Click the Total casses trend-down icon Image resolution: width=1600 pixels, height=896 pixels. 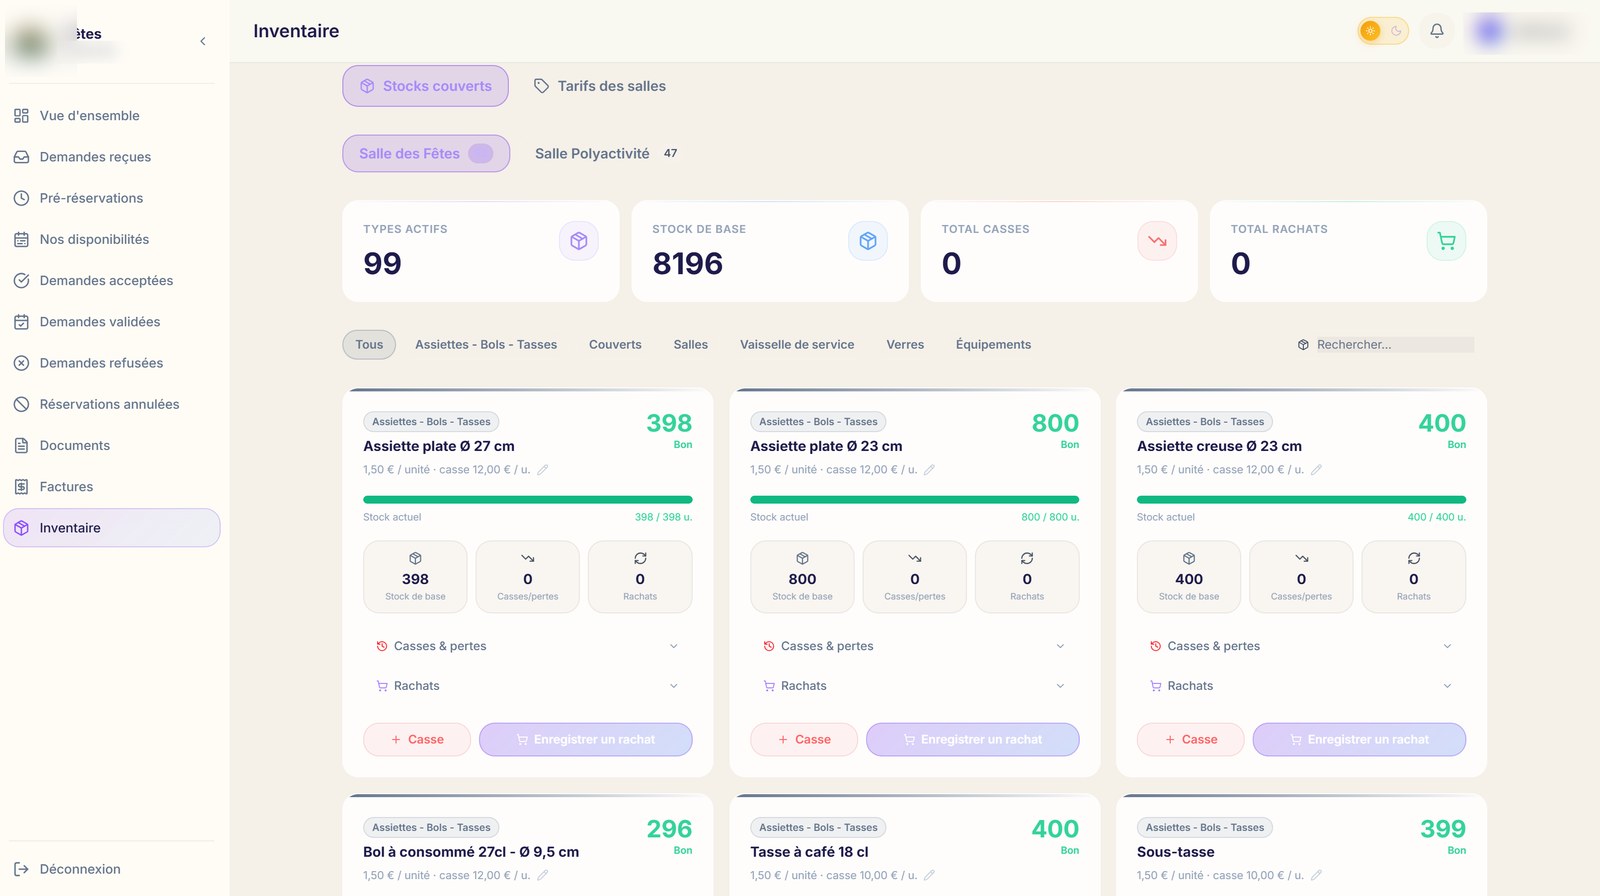(x=1157, y=241)
